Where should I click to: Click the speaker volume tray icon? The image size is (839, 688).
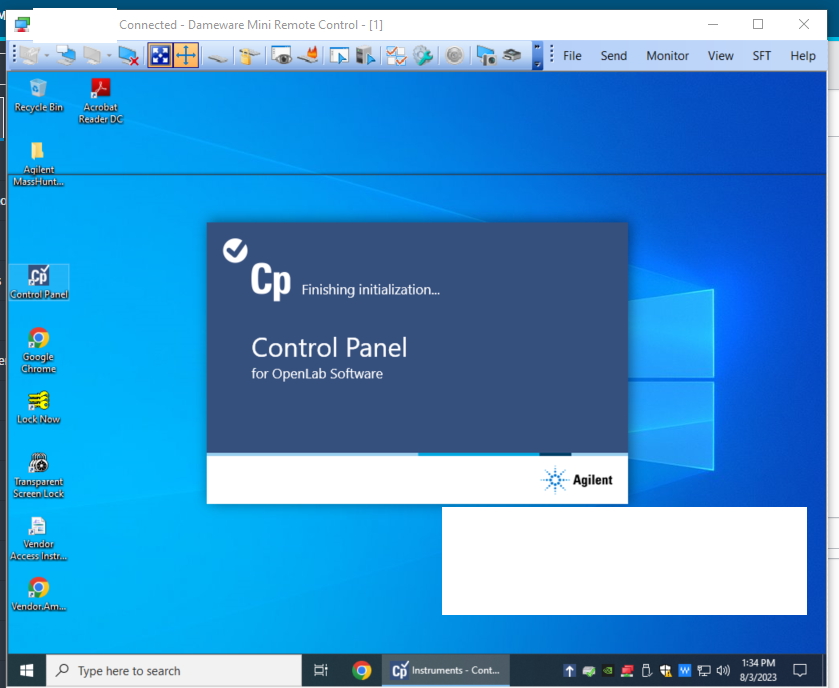[723, 670]
